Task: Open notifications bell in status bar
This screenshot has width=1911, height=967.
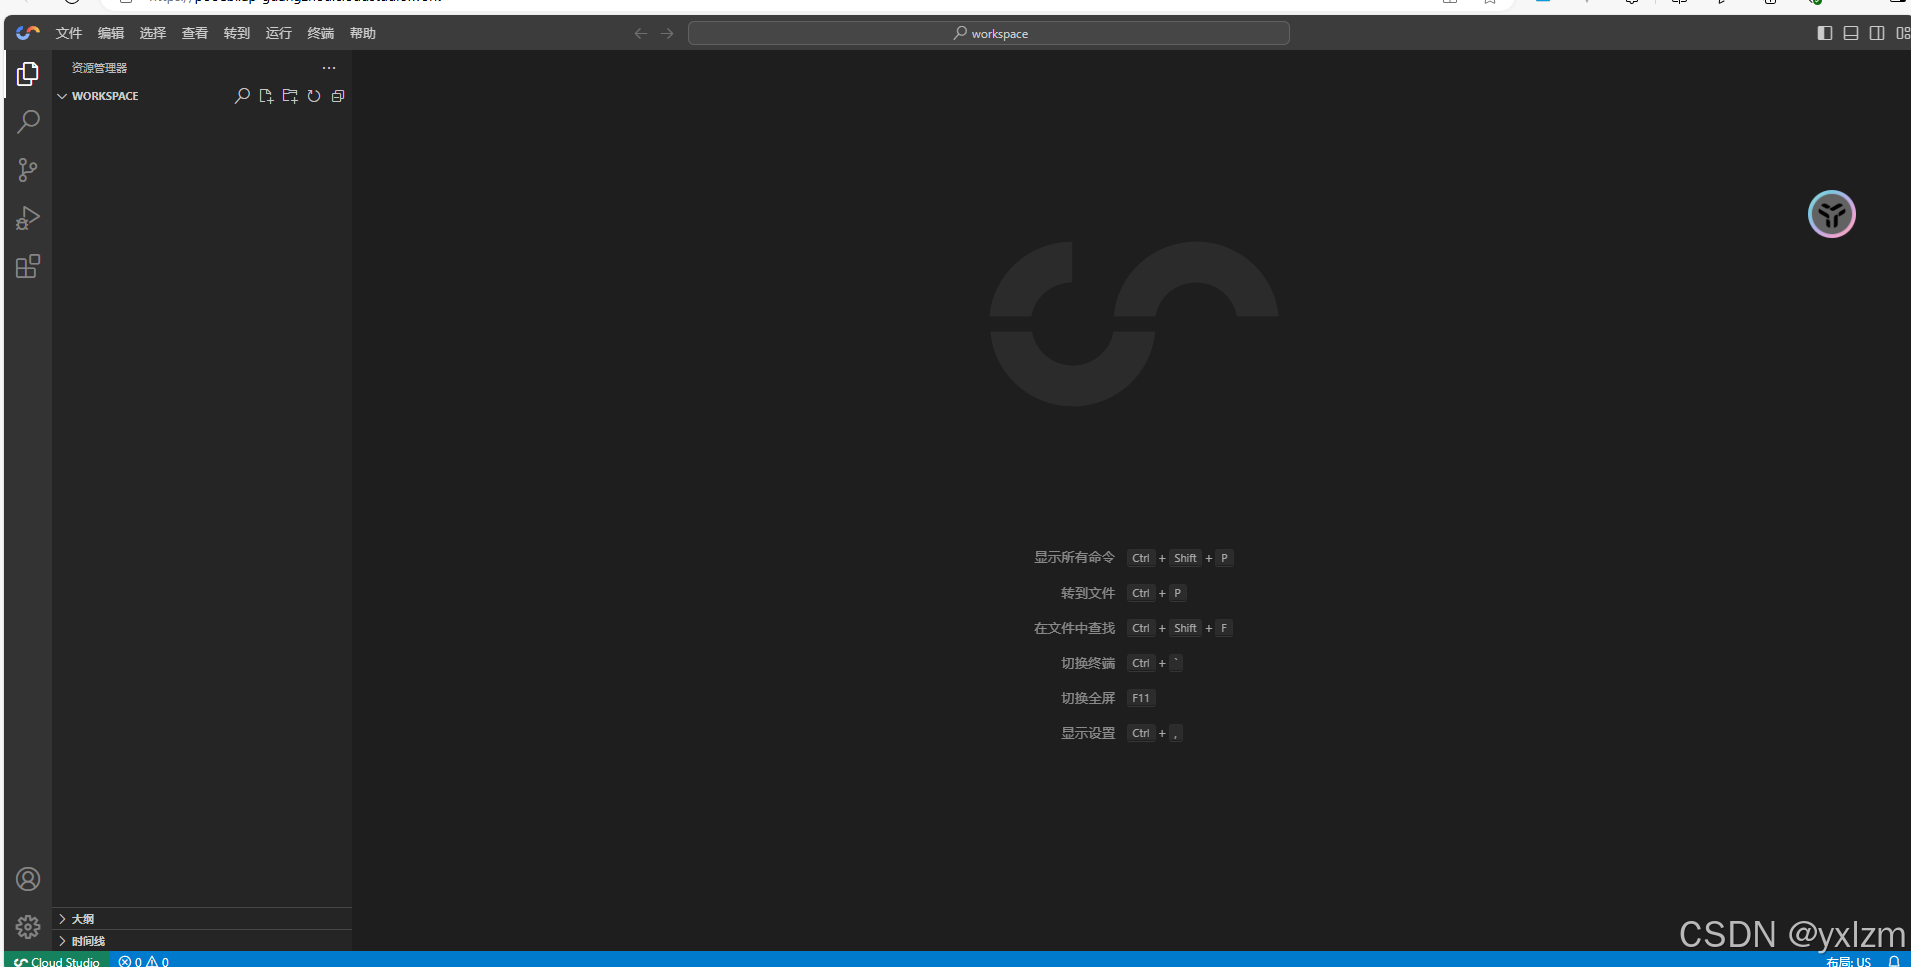Action: click(1893, 961)
